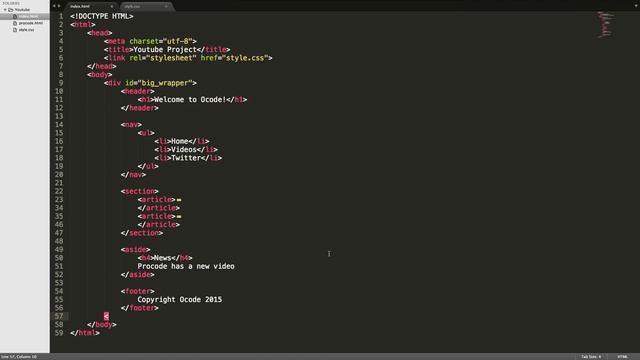Screen dimensions: 640x360
Task: Click the Youtube folder icon in sidebar
Action: 11,9
